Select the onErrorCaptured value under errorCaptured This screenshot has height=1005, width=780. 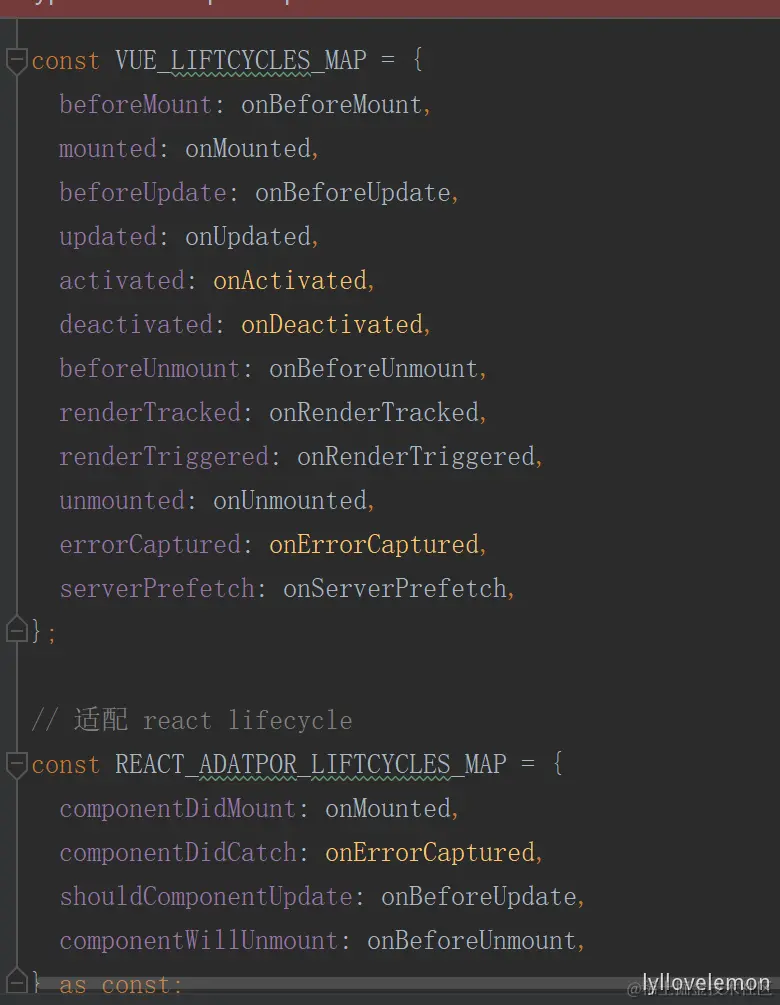(374, 545)
